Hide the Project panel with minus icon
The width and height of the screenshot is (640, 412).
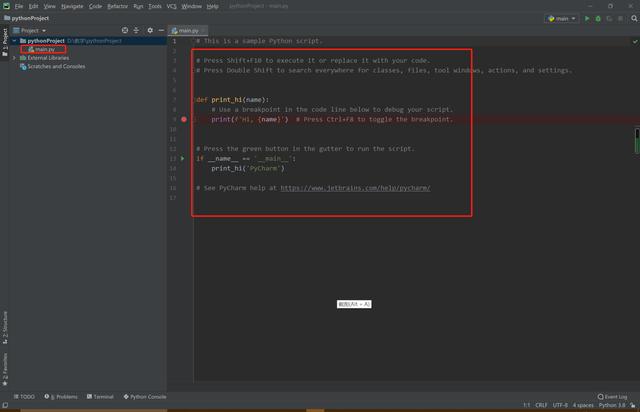(161, 30)
